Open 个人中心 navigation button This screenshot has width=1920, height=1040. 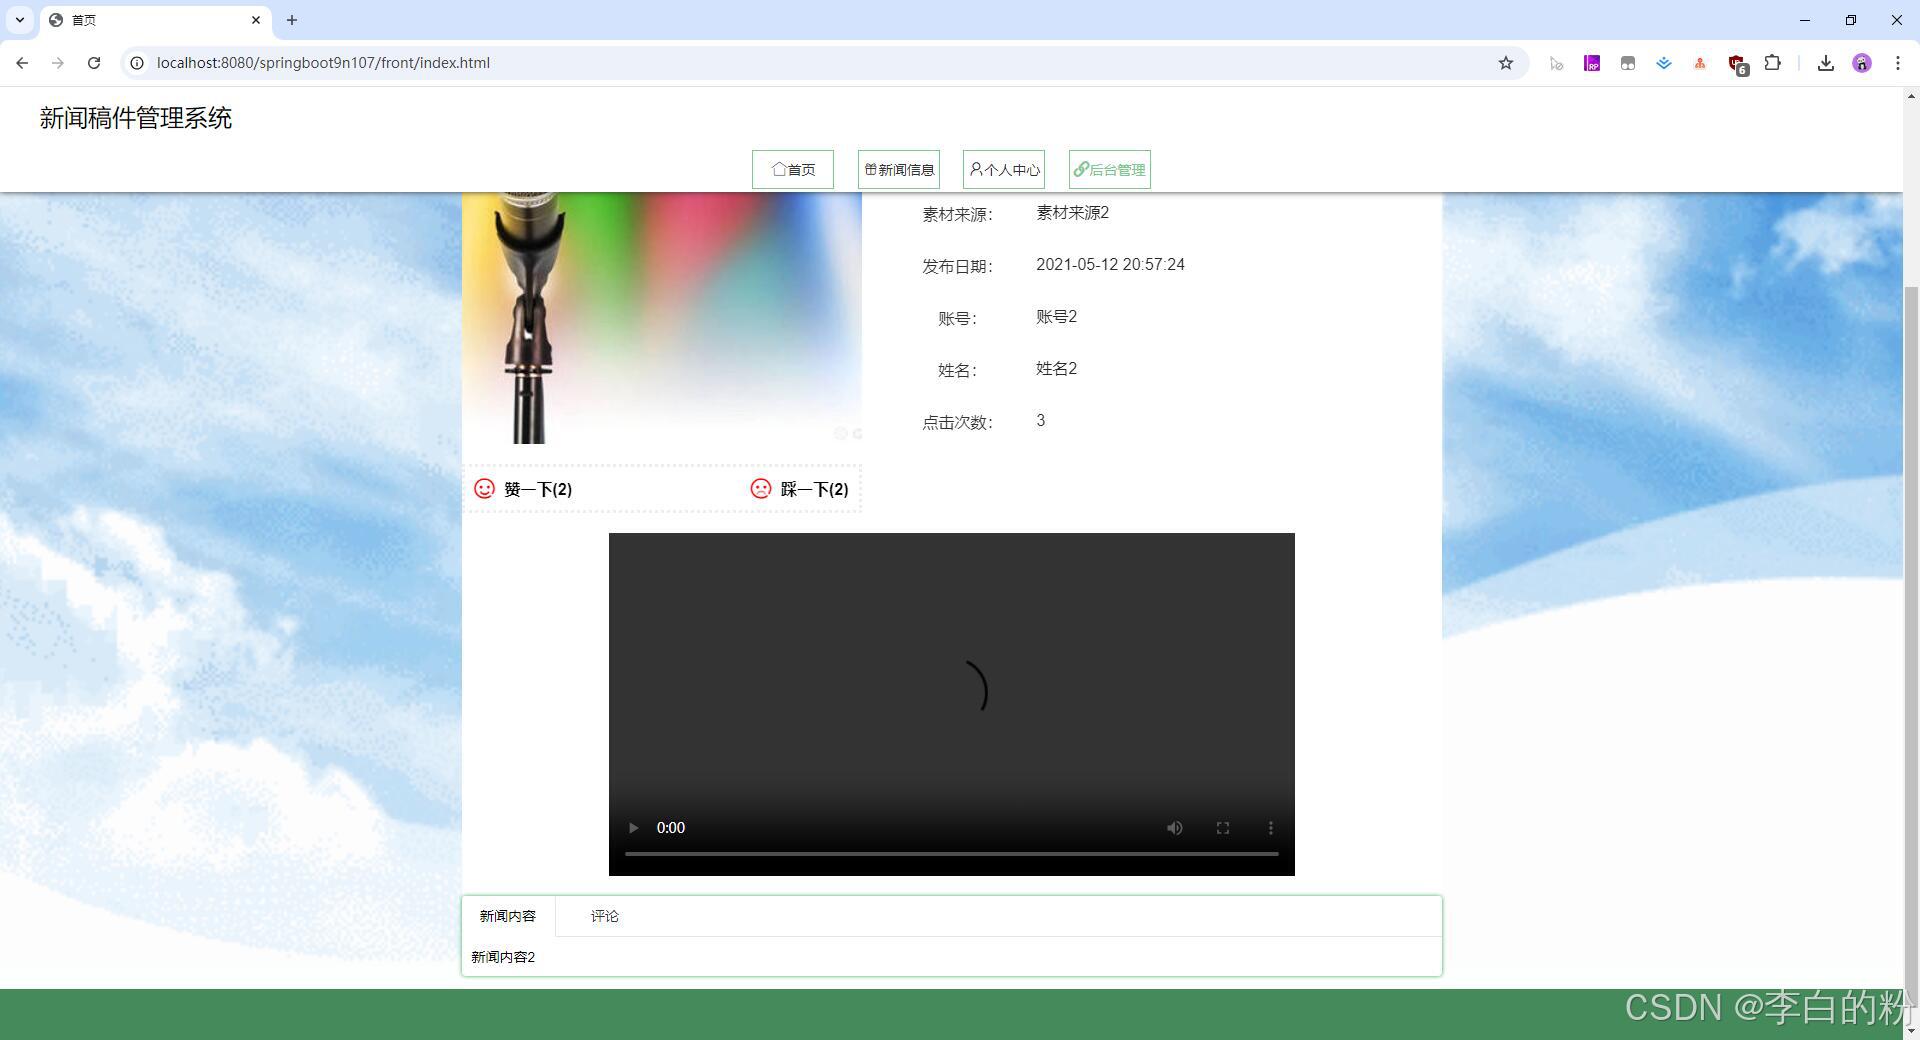point(1004,169)
